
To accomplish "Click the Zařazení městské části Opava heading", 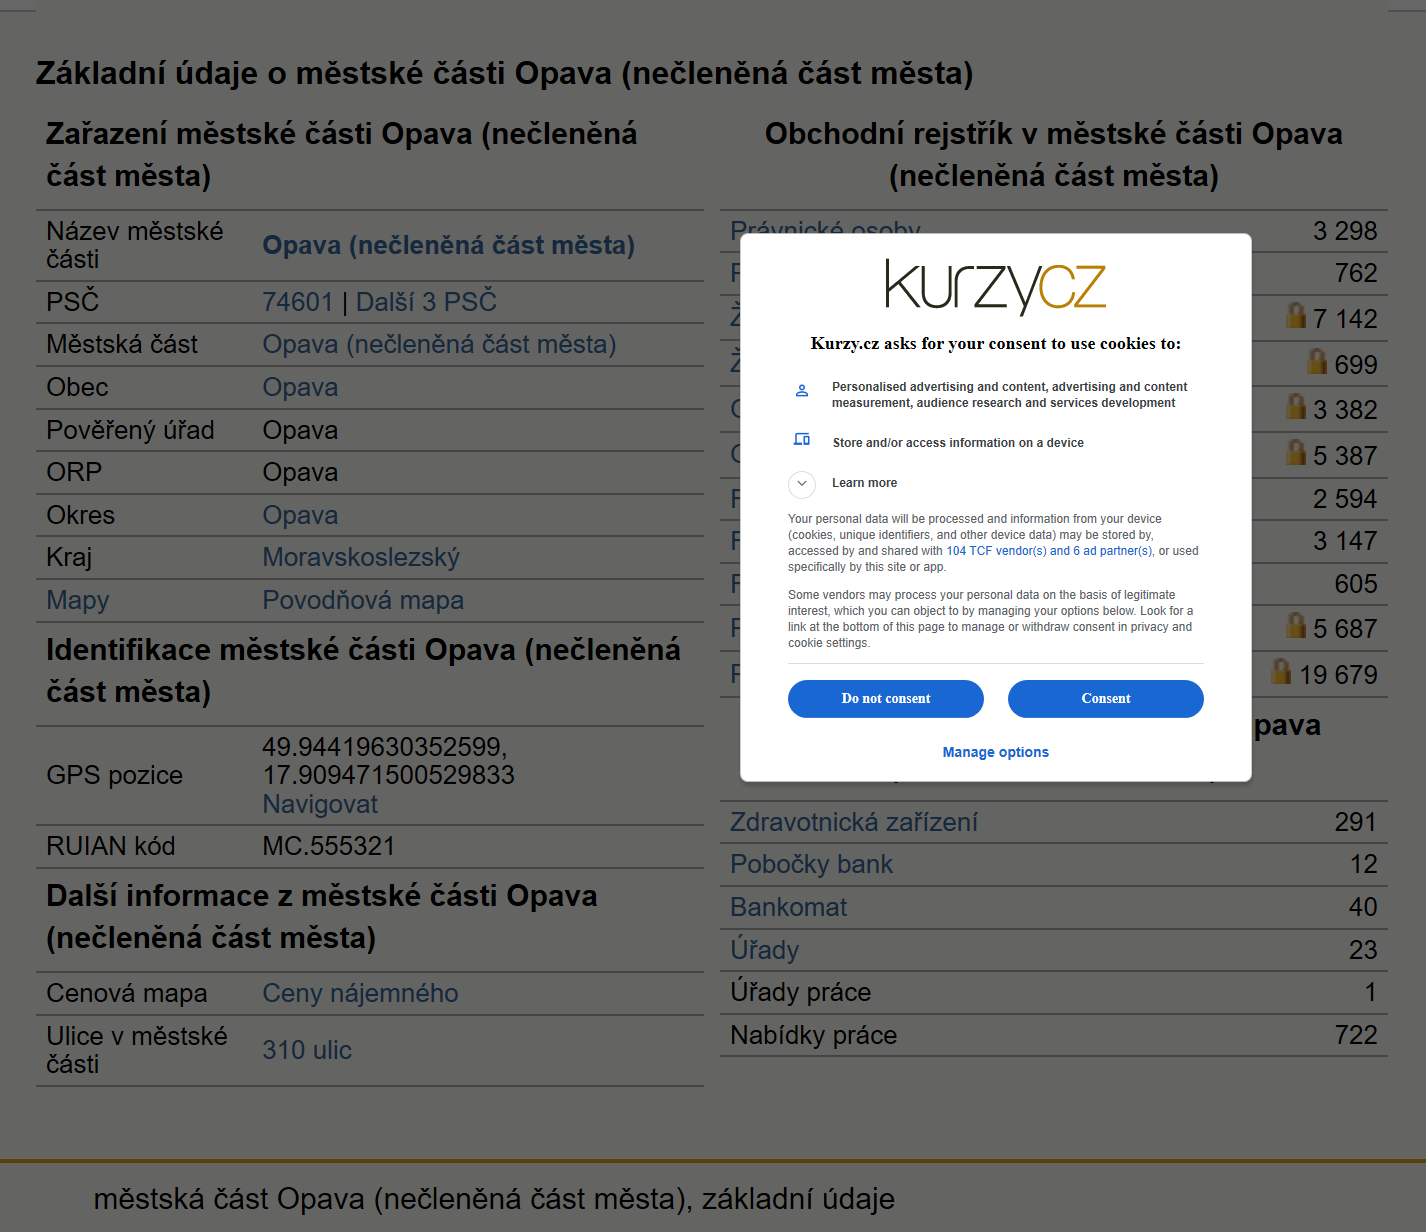I will (x=342, y=155).
